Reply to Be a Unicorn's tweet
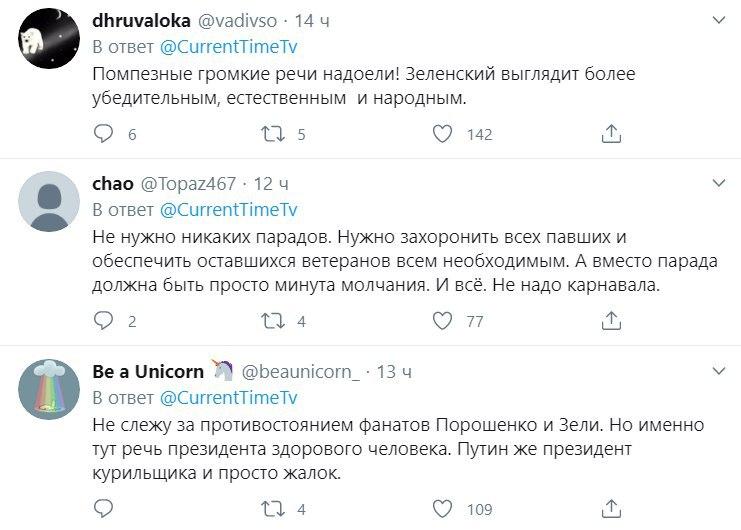The height and width of the screenshot is (530, 741). pos(104,509)
